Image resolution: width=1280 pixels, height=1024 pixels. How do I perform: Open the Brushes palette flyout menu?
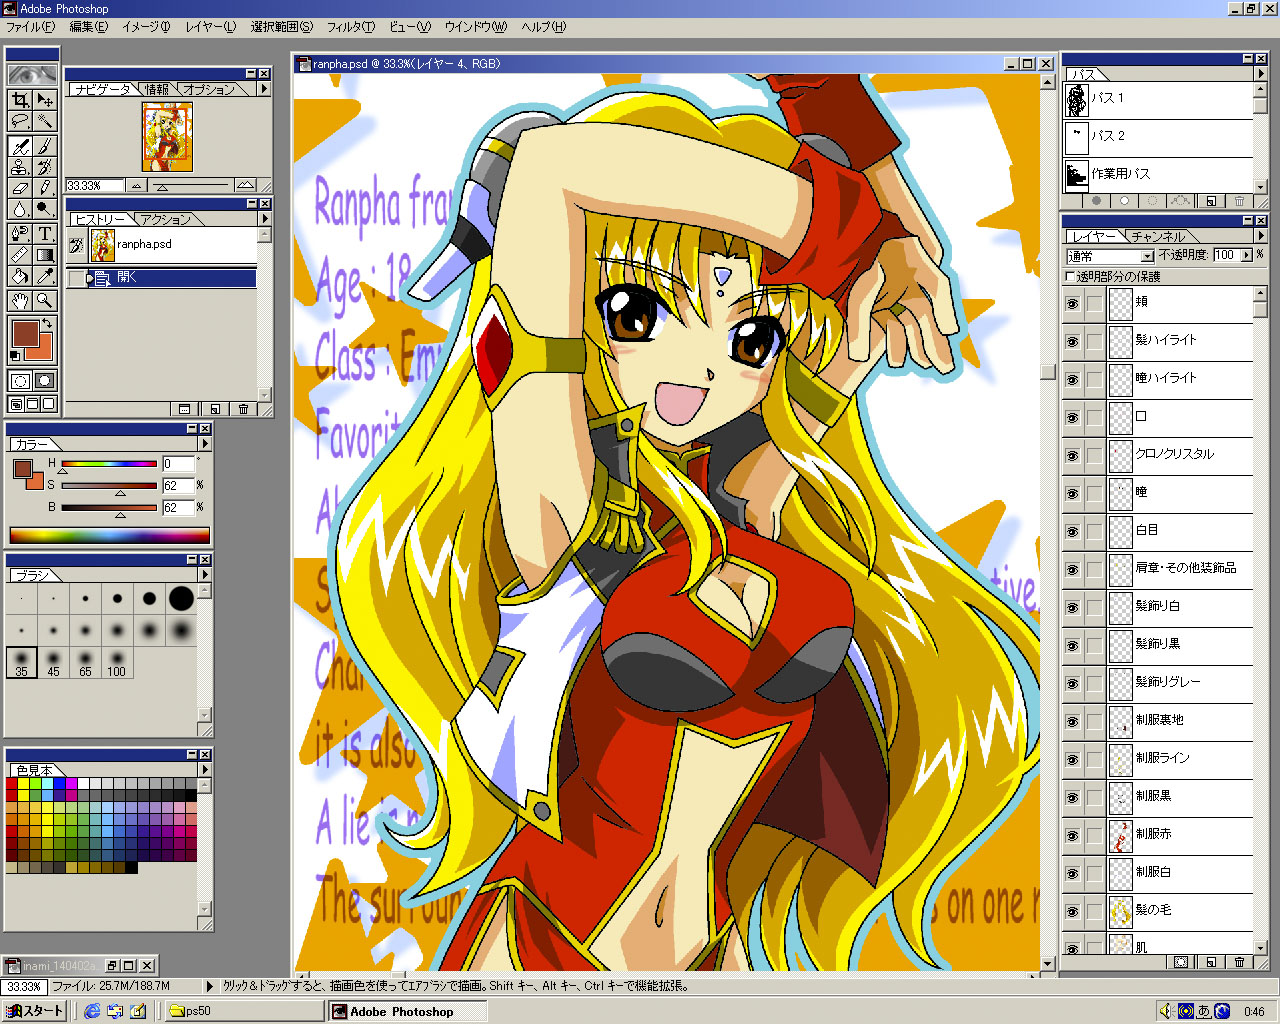pos(205,575)
